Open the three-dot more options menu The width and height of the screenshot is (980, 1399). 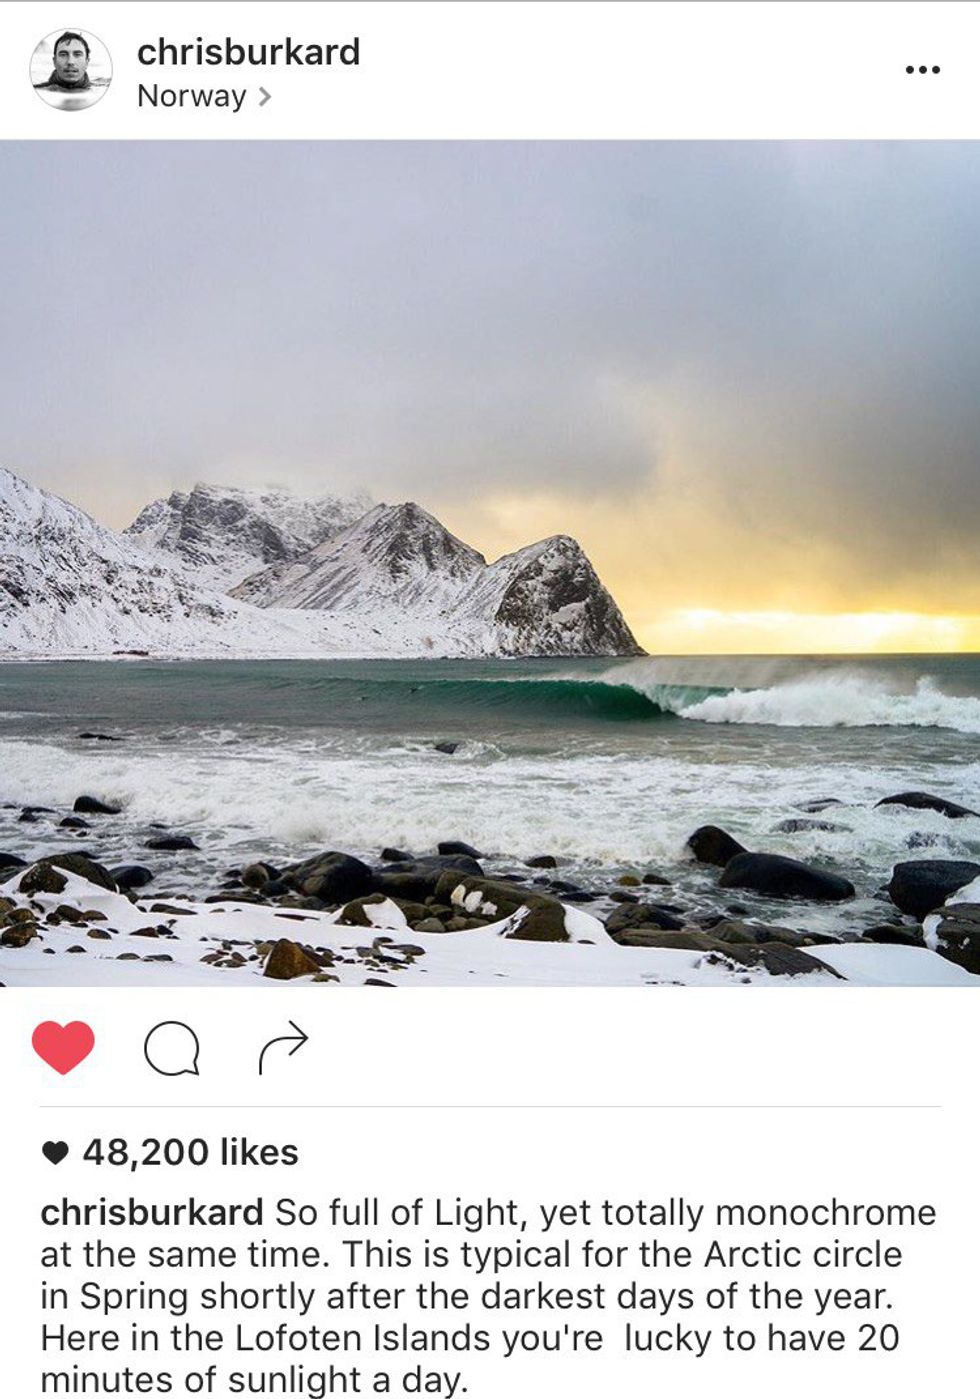coord(922,69)
